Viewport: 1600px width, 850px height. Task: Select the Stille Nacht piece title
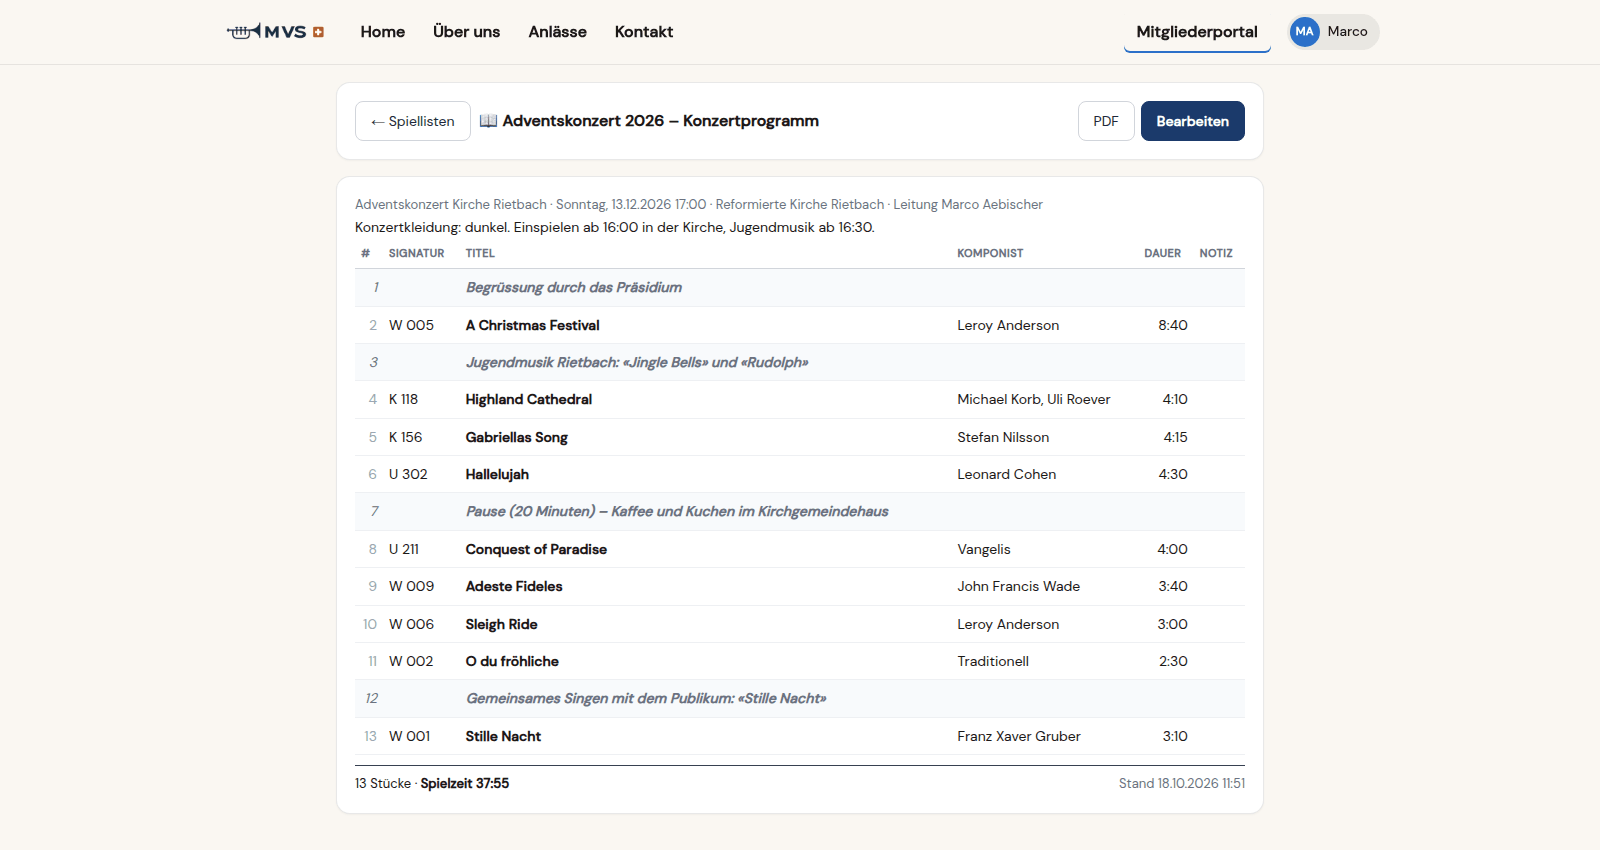[503, 736]
